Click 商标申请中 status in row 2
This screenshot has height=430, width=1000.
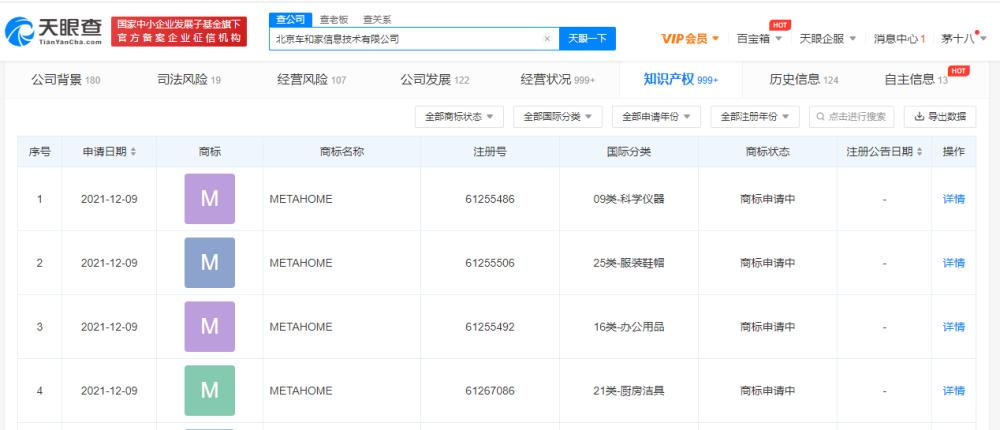pos(768,263)
